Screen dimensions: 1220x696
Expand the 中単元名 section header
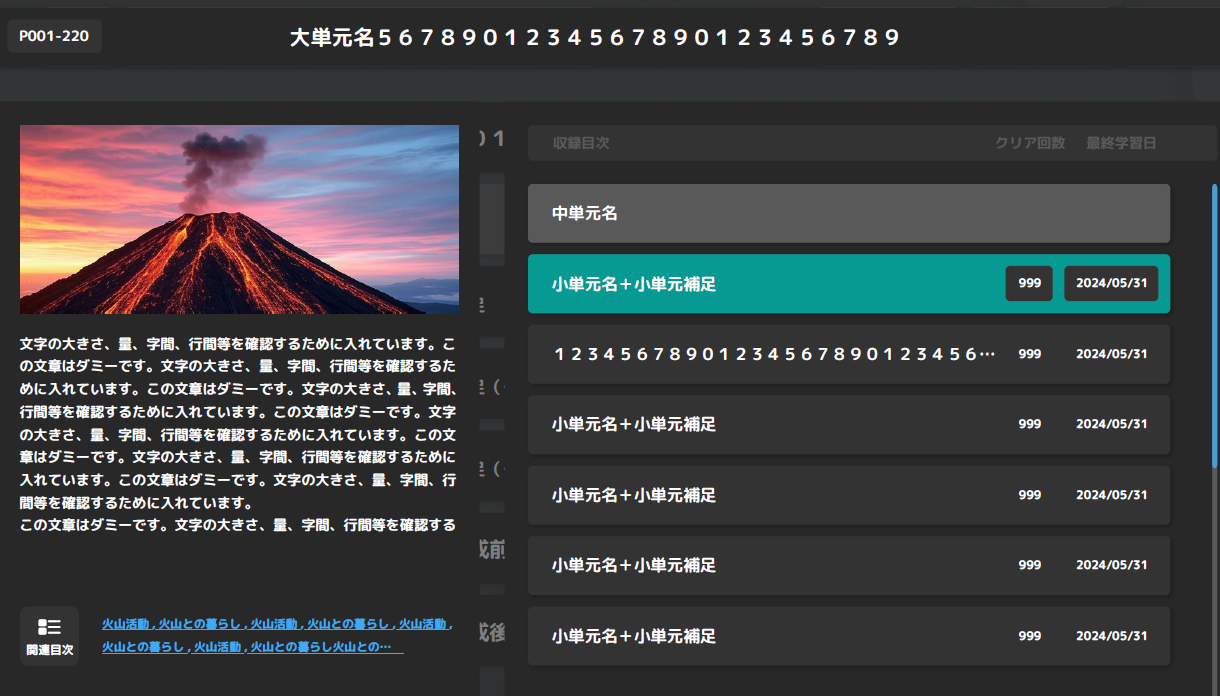pyautogui.click(x=848, y=213)
